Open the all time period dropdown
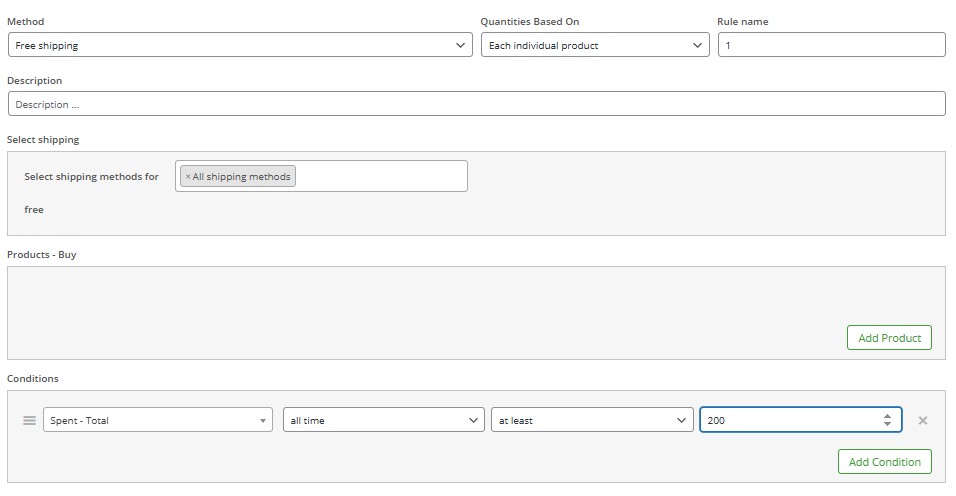The height and width of the screenshot is (496, 956). coord(383,420)
